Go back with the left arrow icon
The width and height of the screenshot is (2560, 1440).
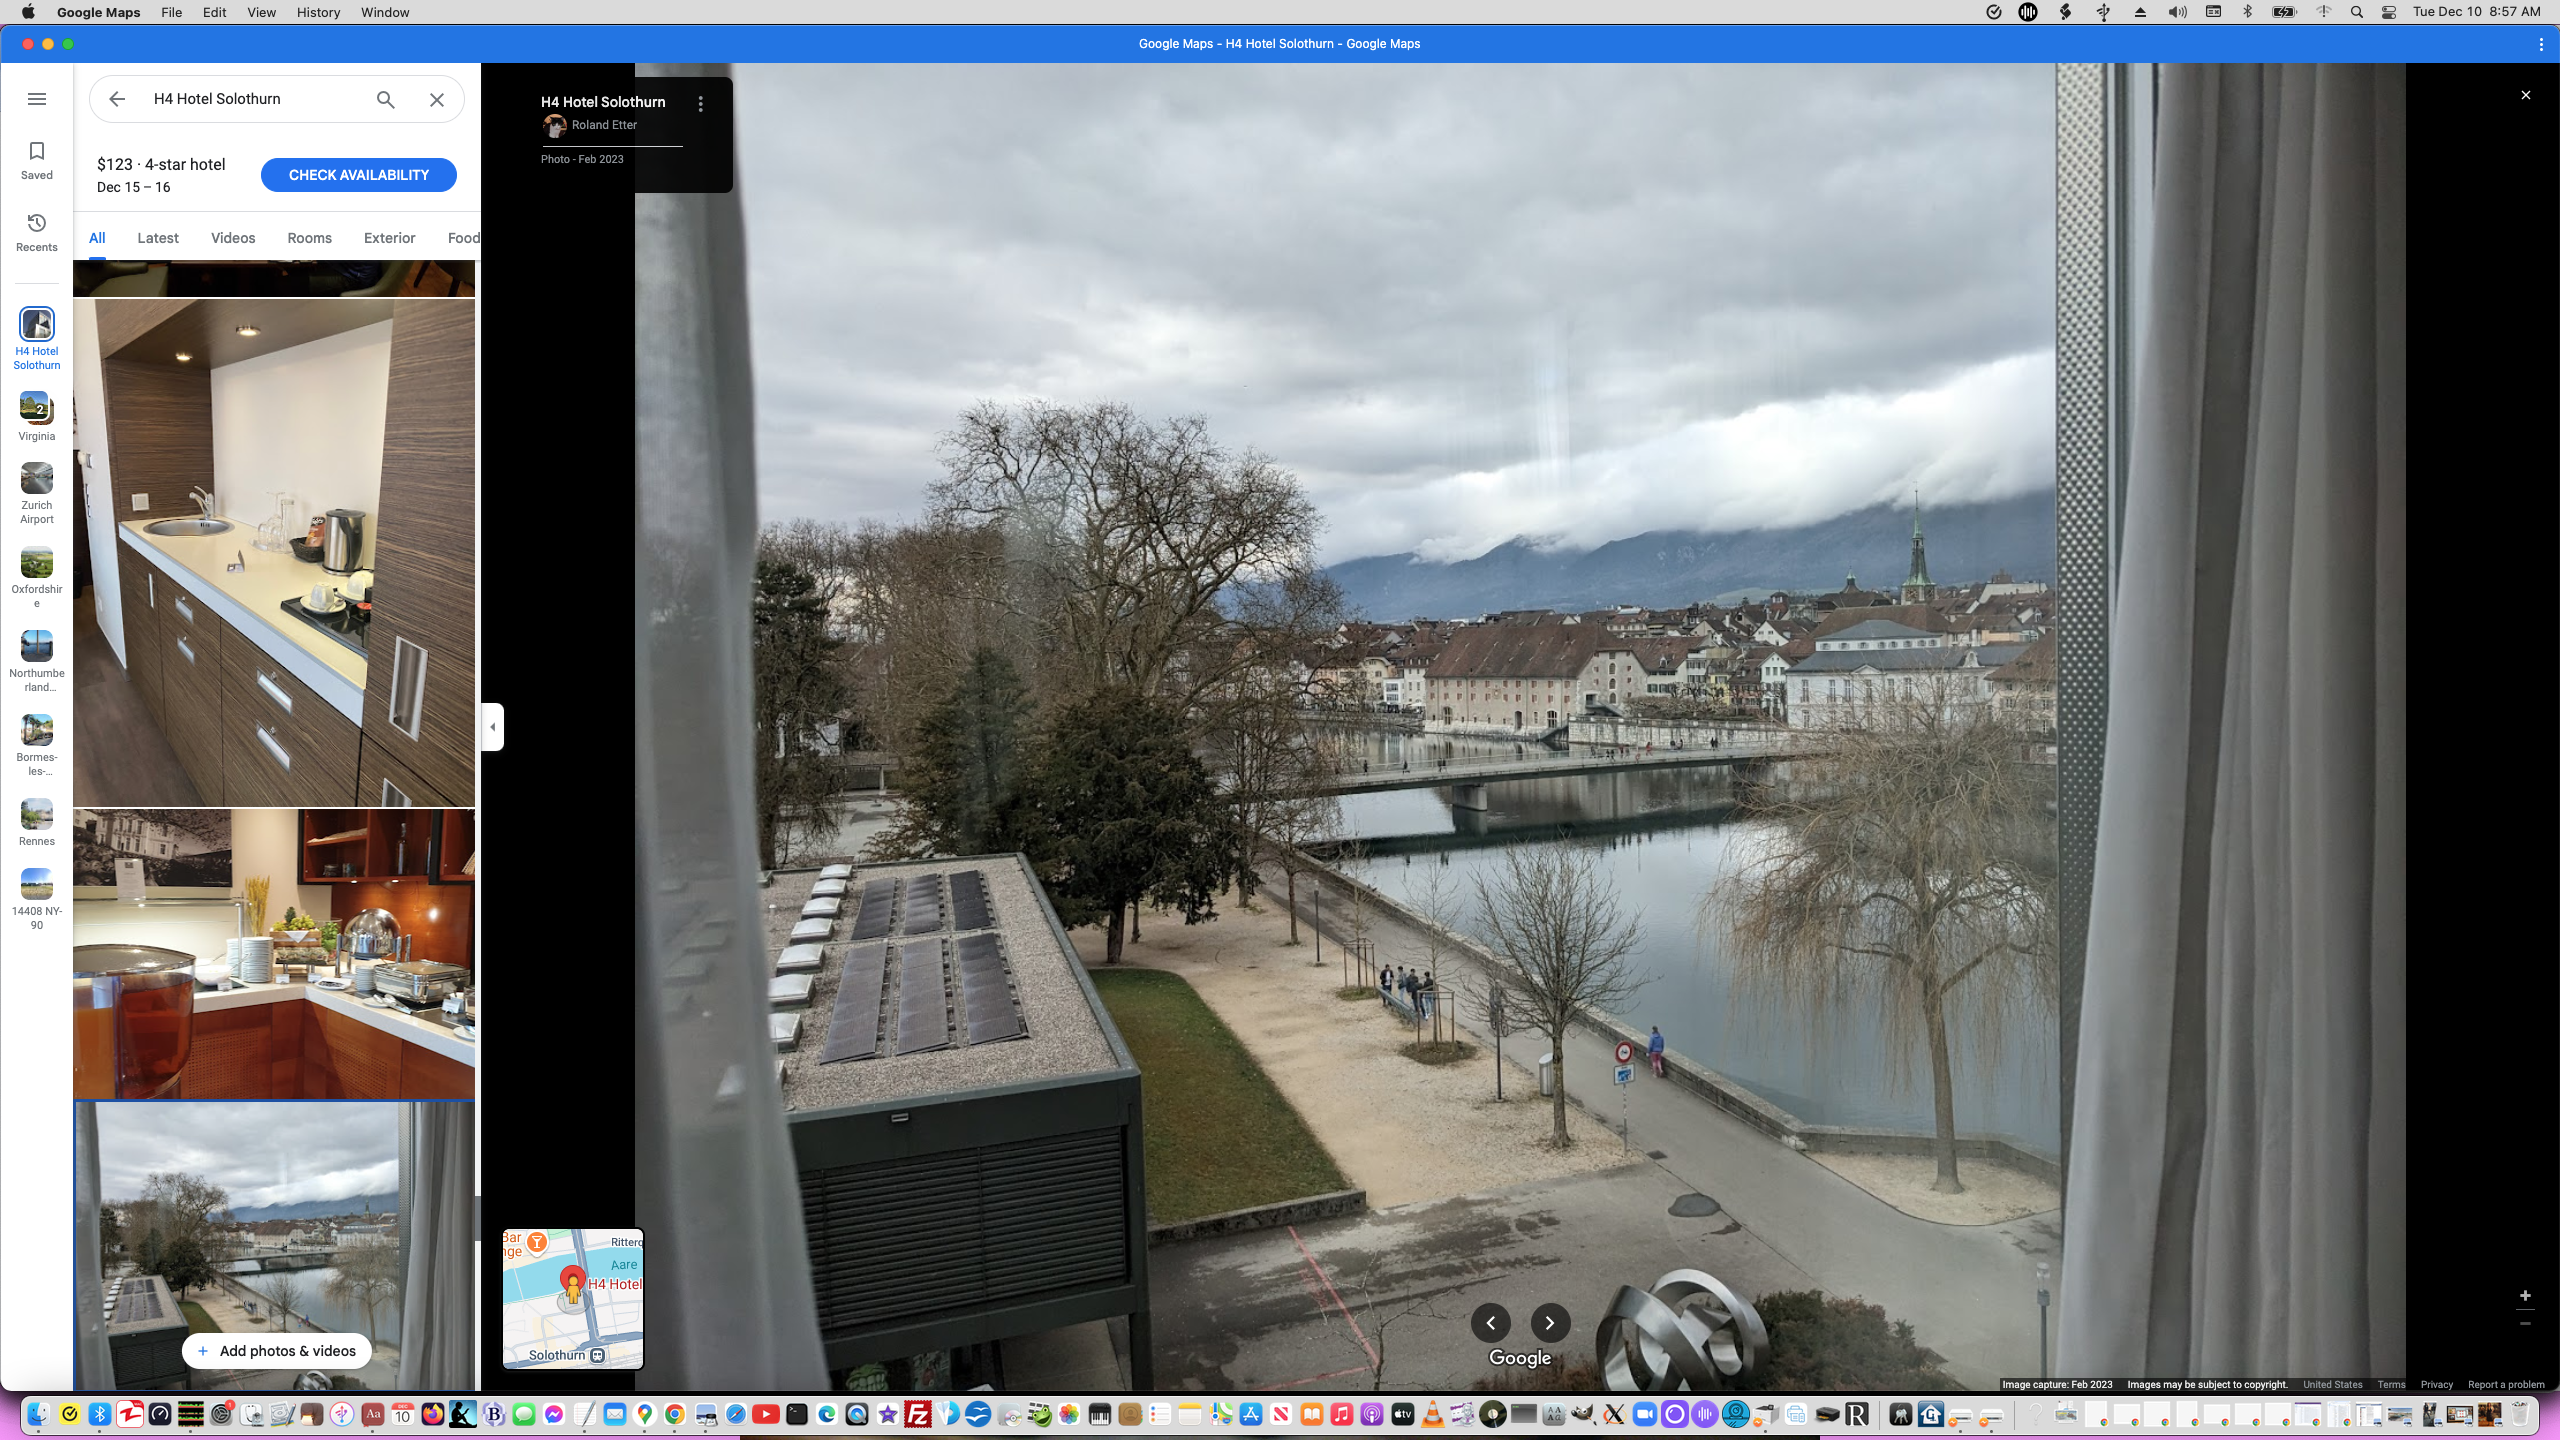(x=117, y=99)
